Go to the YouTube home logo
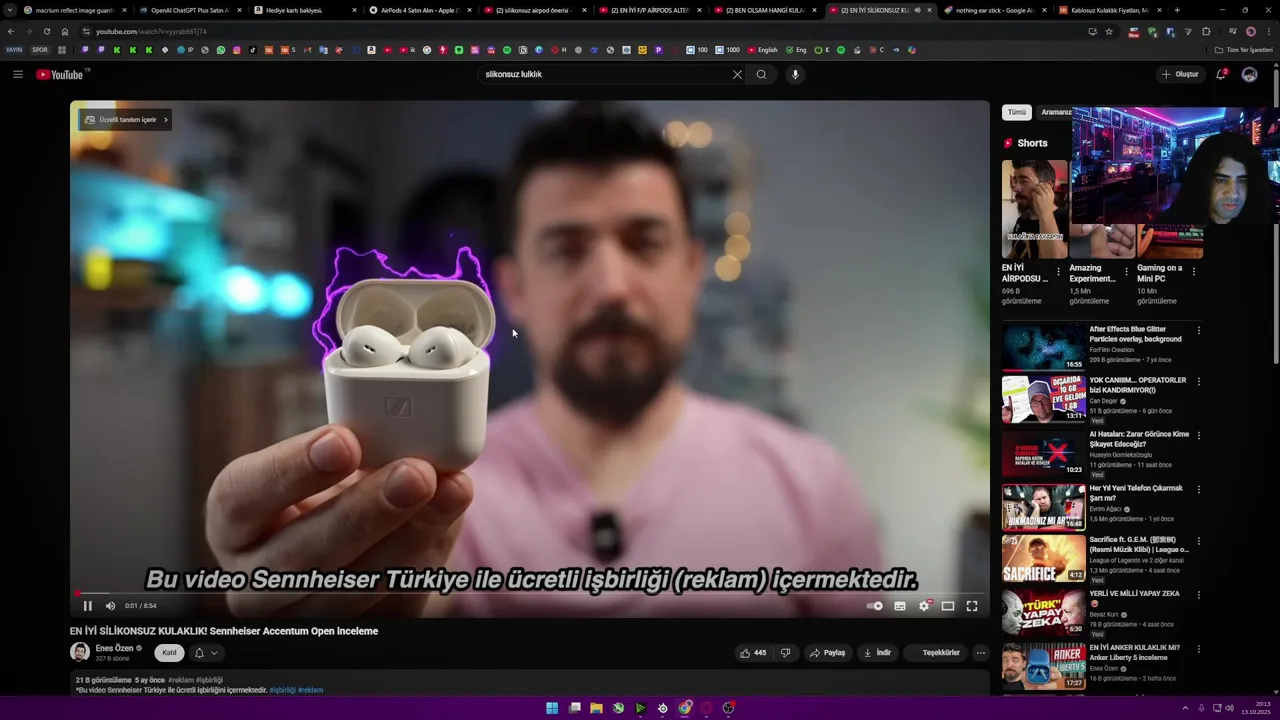1280x720 pixels. click(62, 74)
